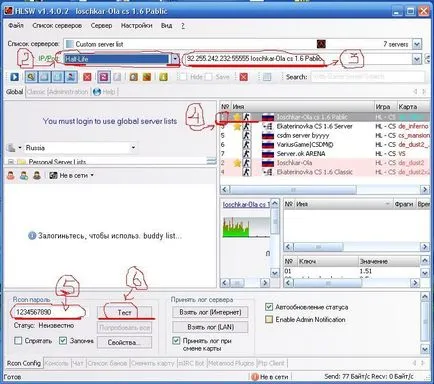This screenshot has height=384, width=434.
Task: Click star icon in Ekaterinovka CS 1.6 Server row
Action: coord(237,126)
